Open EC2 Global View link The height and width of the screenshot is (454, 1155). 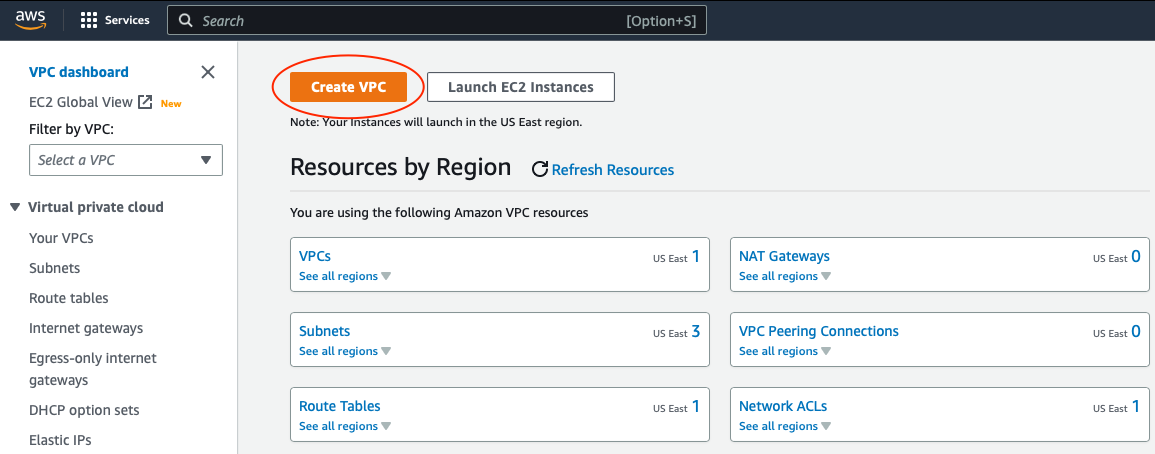point(81,102)
